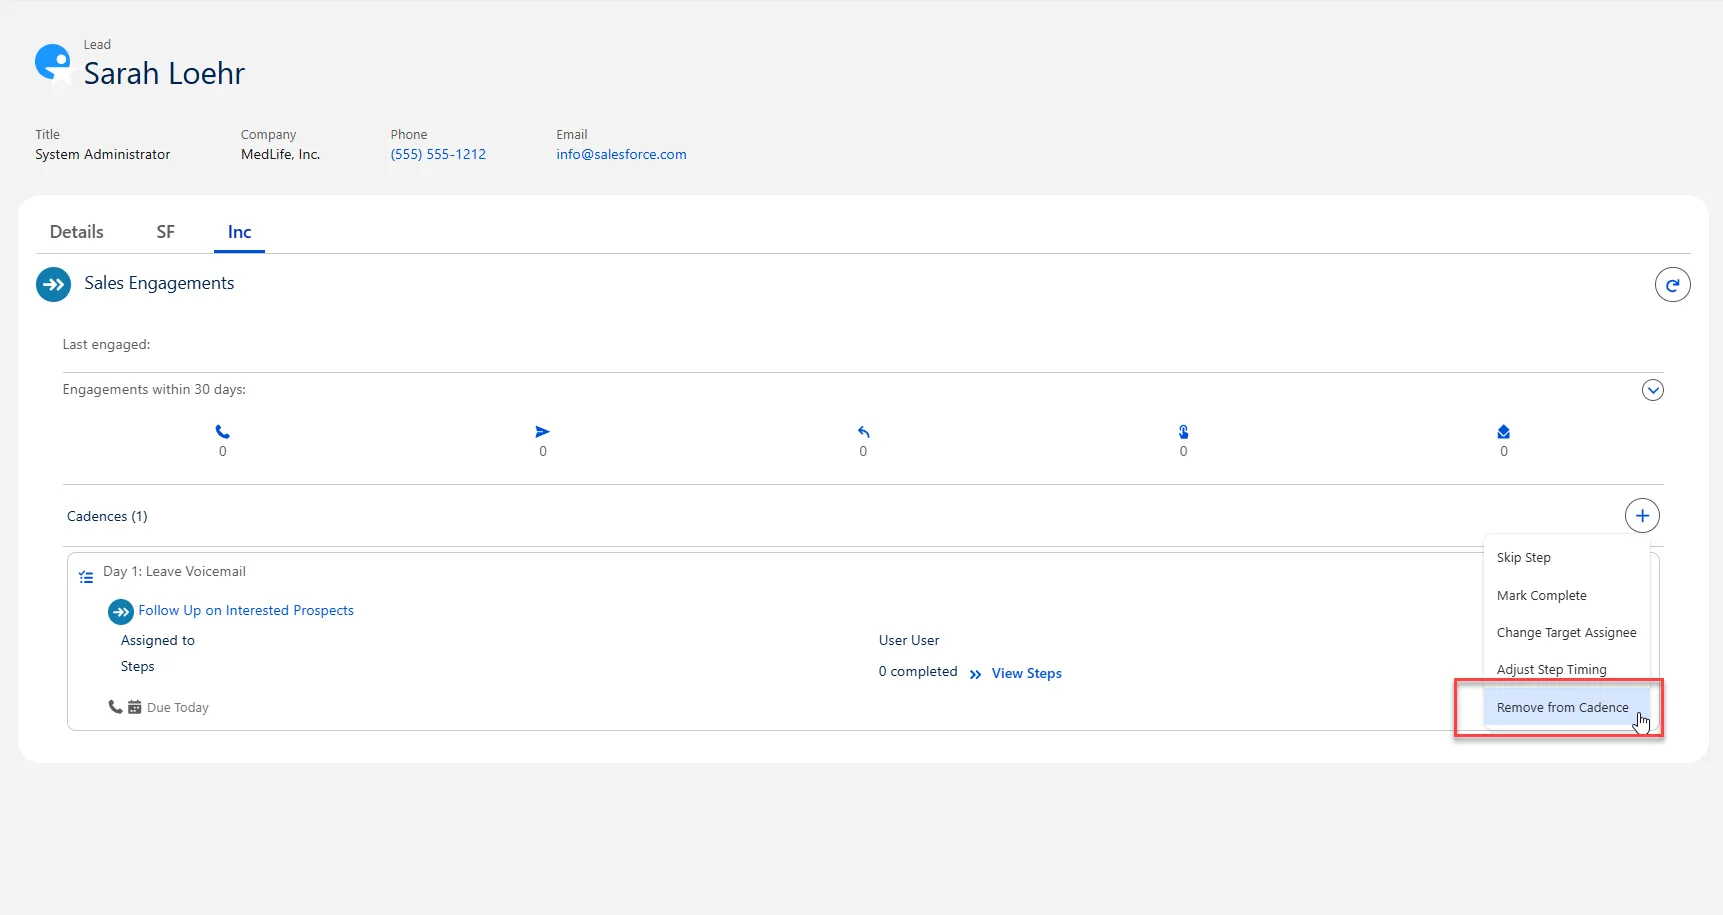Screen dimensions: 1723x915
Task: Click the link clicks engagement icon
Action: click(1183, 432)
